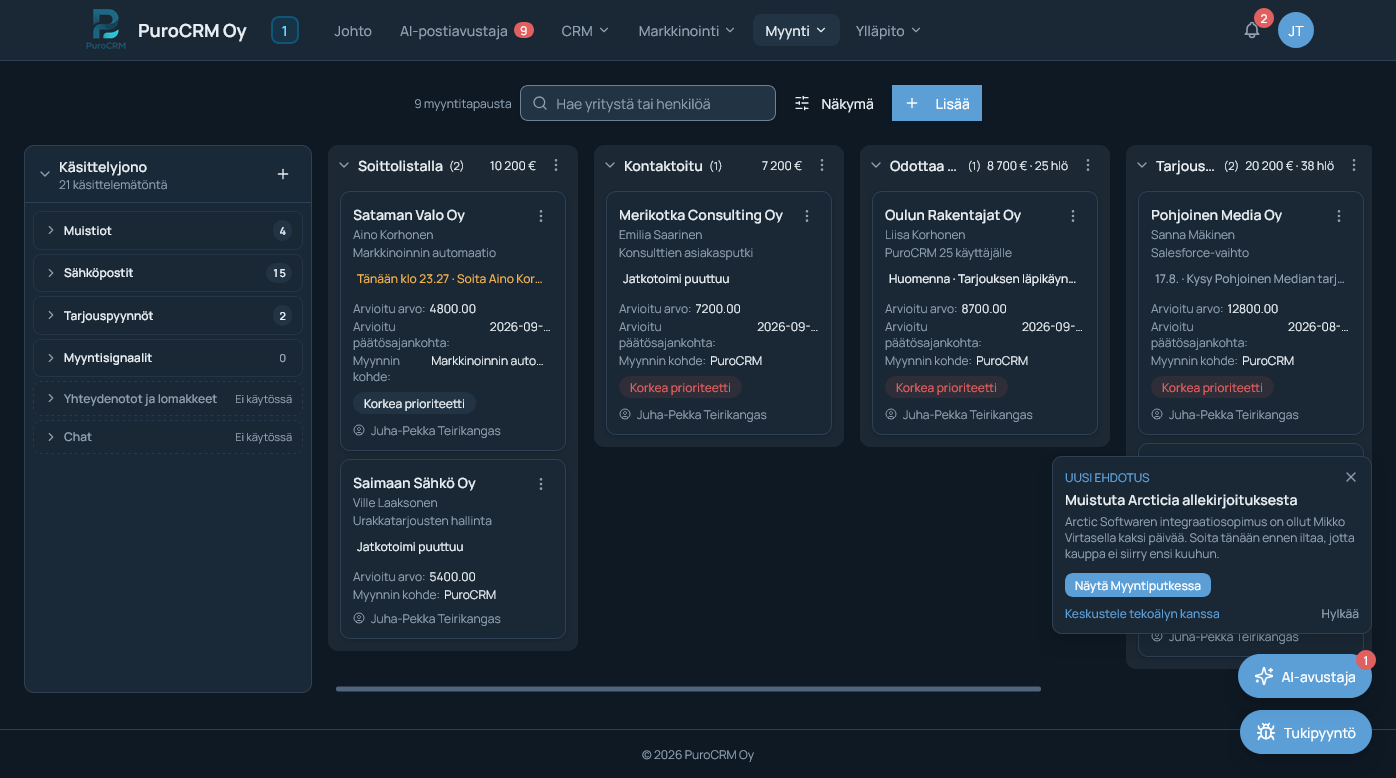1396x778 pixels.
Task: Click the Tukipyyntö bug icon
Action: pyautogui.click(x=1266, y=732)
